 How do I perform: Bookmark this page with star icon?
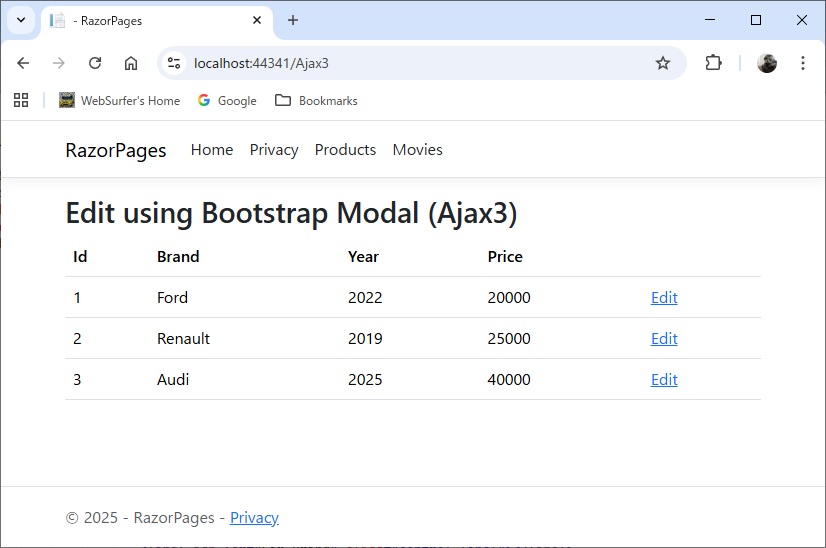(x=662, y=63)
